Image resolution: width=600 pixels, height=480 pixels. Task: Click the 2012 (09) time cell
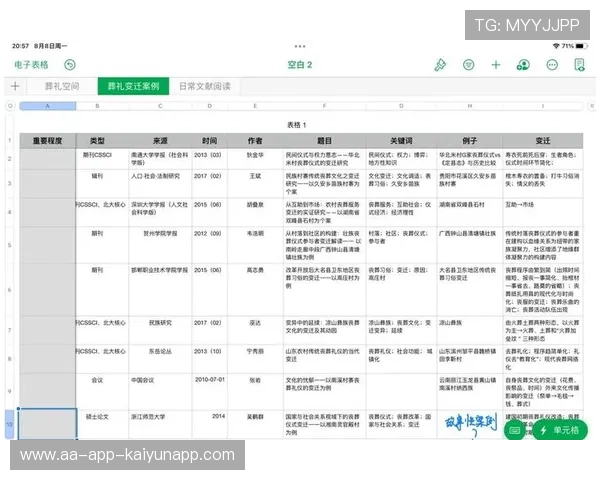click(x=209, y=245)
